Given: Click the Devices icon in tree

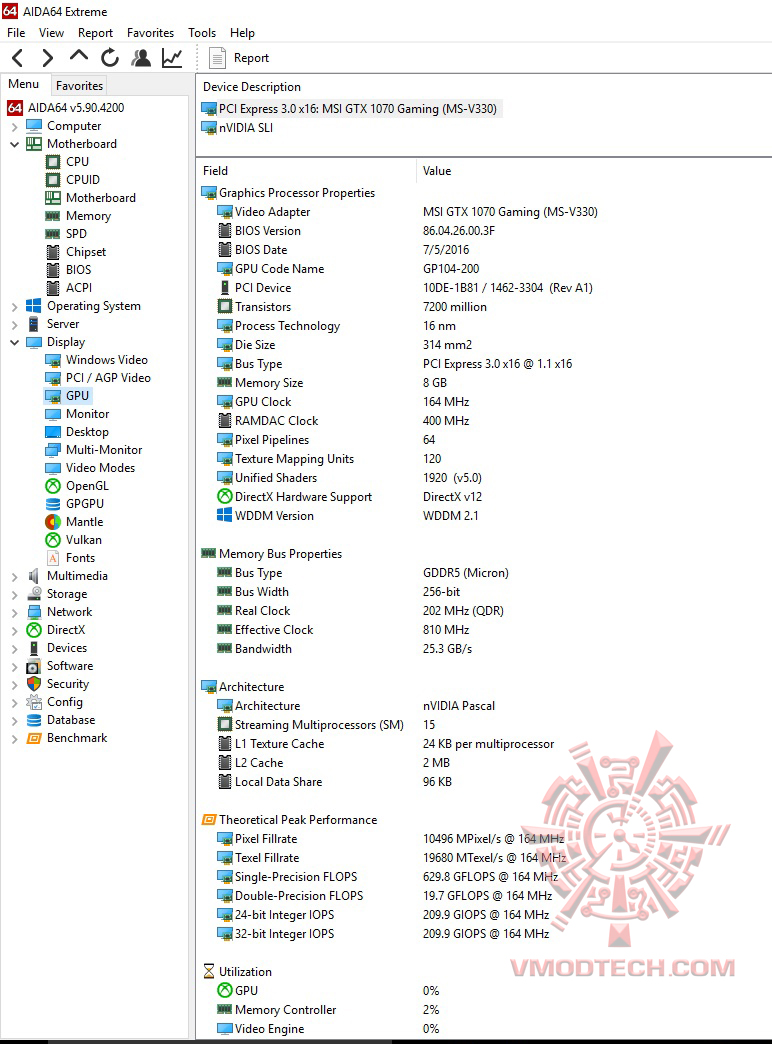Looking at the screenshot, I should click(x=34, y=648).
